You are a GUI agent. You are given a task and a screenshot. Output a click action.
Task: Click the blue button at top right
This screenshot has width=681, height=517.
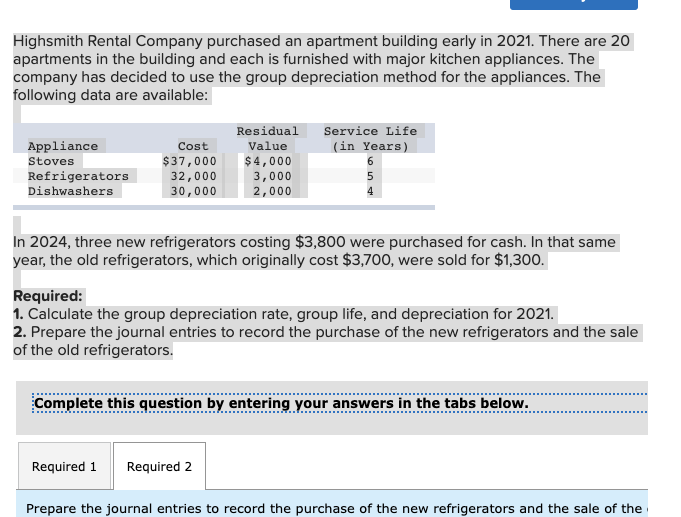point(574,4)
